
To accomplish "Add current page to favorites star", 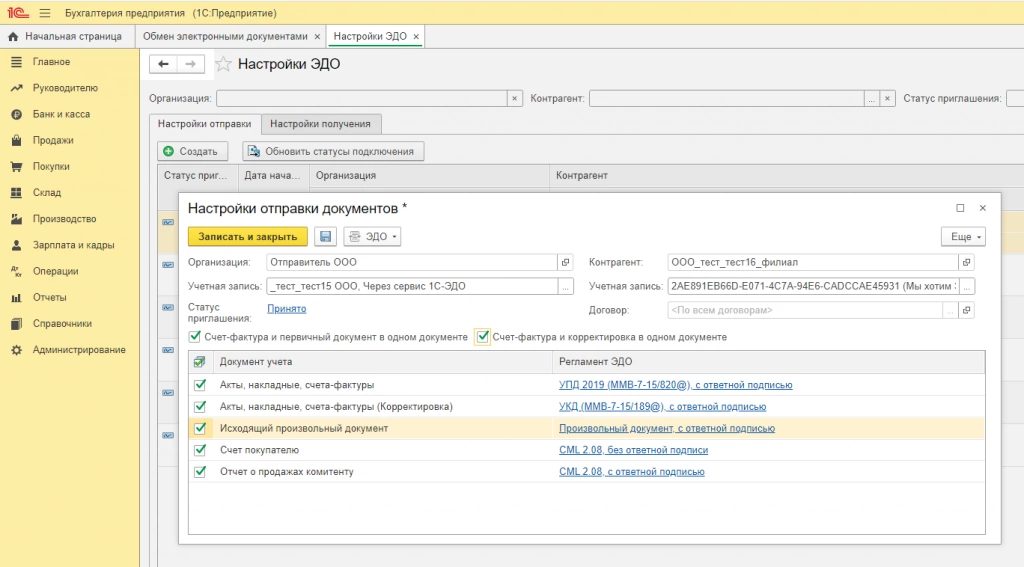I will [224, 64].
